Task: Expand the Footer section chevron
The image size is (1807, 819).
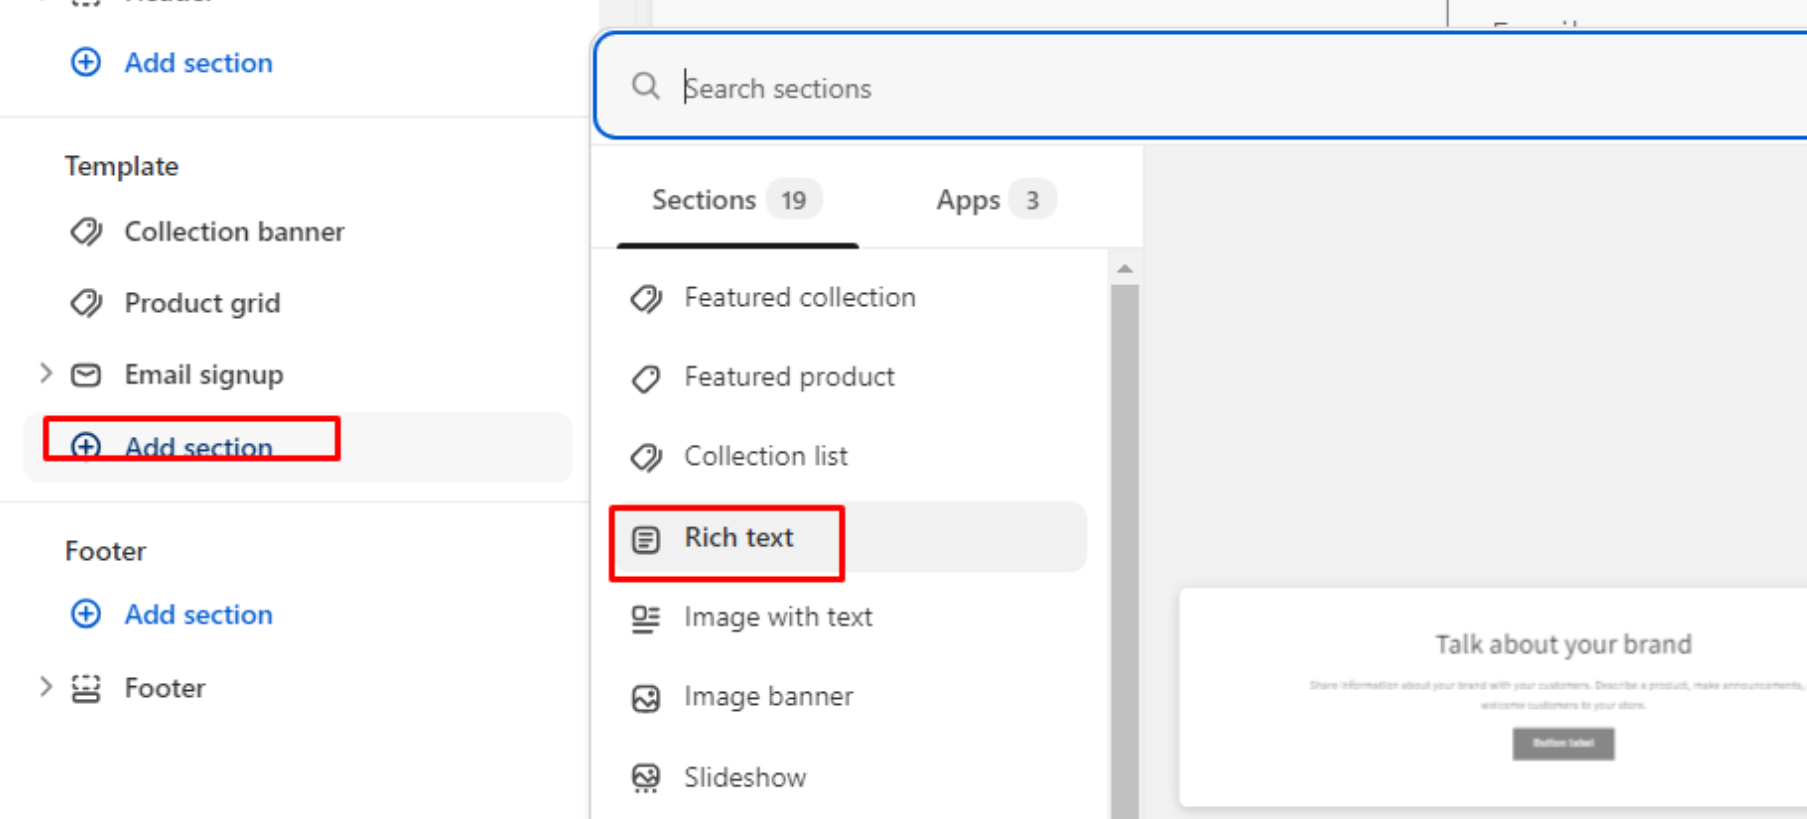Action: click(45, 687)
